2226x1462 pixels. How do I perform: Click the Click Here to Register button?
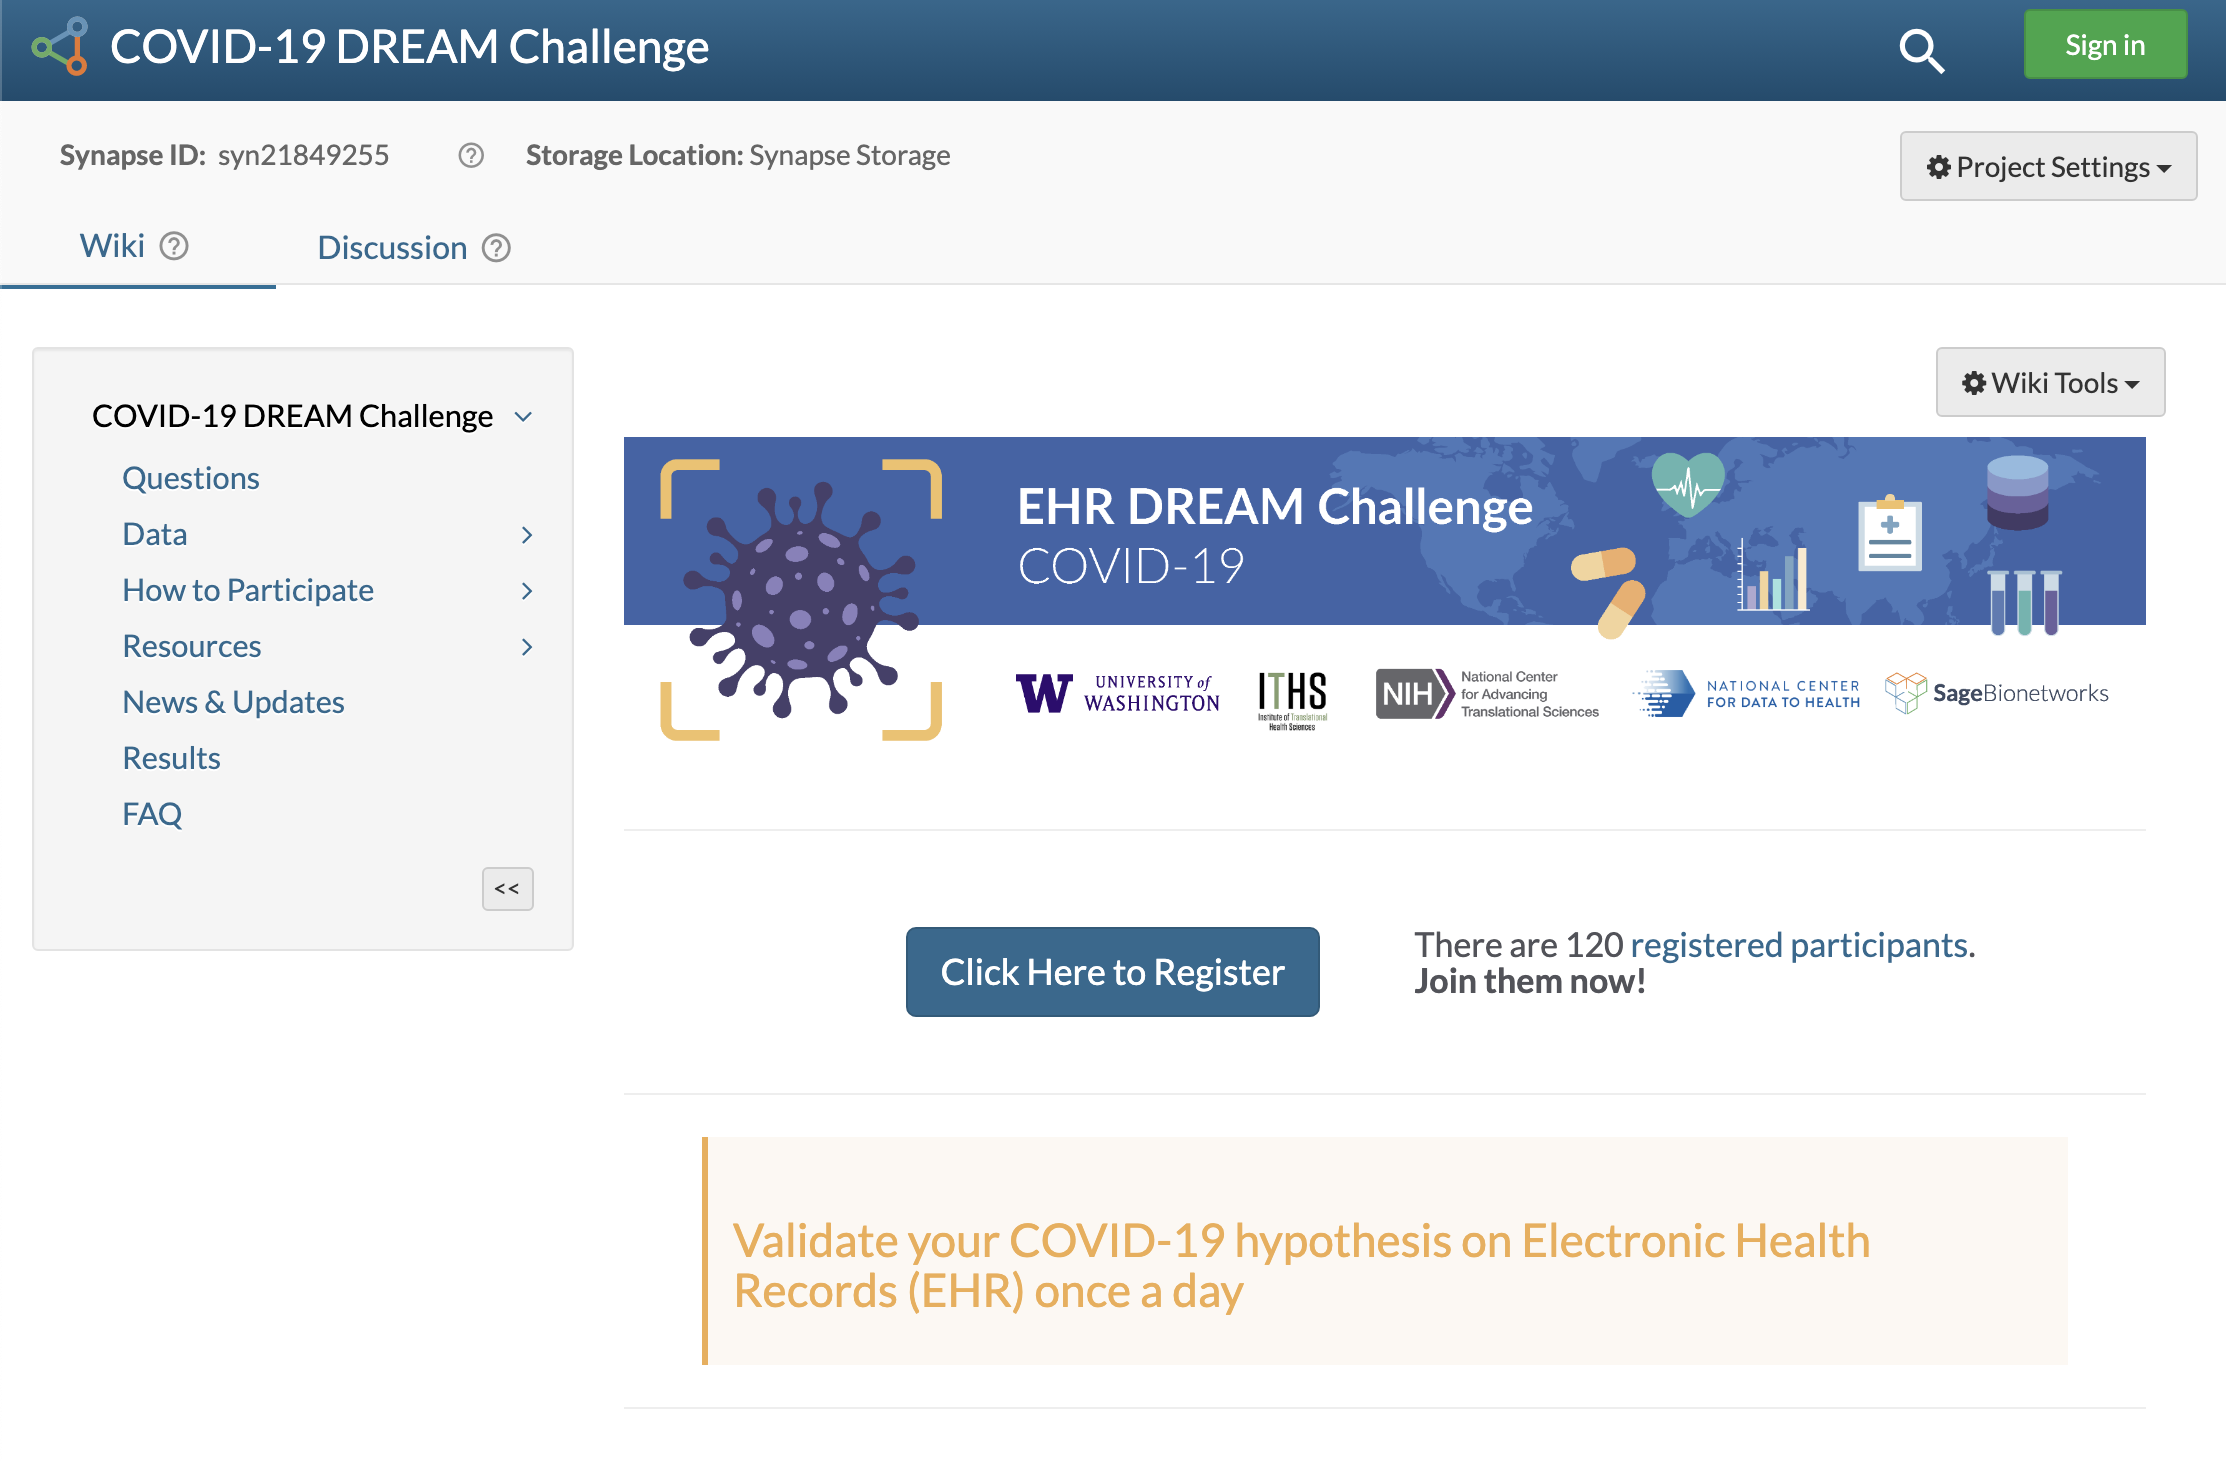1113,971
